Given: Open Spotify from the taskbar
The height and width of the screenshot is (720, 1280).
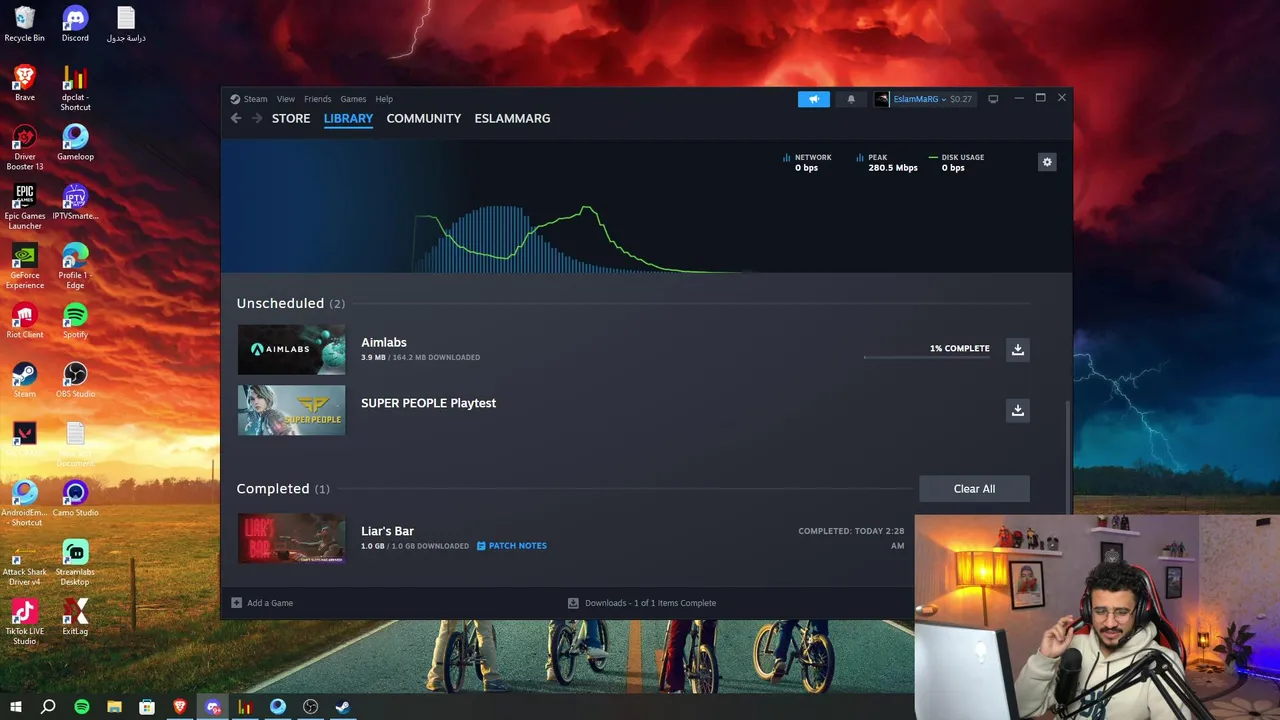Looking at the screenshot, I should coord(82,707).
